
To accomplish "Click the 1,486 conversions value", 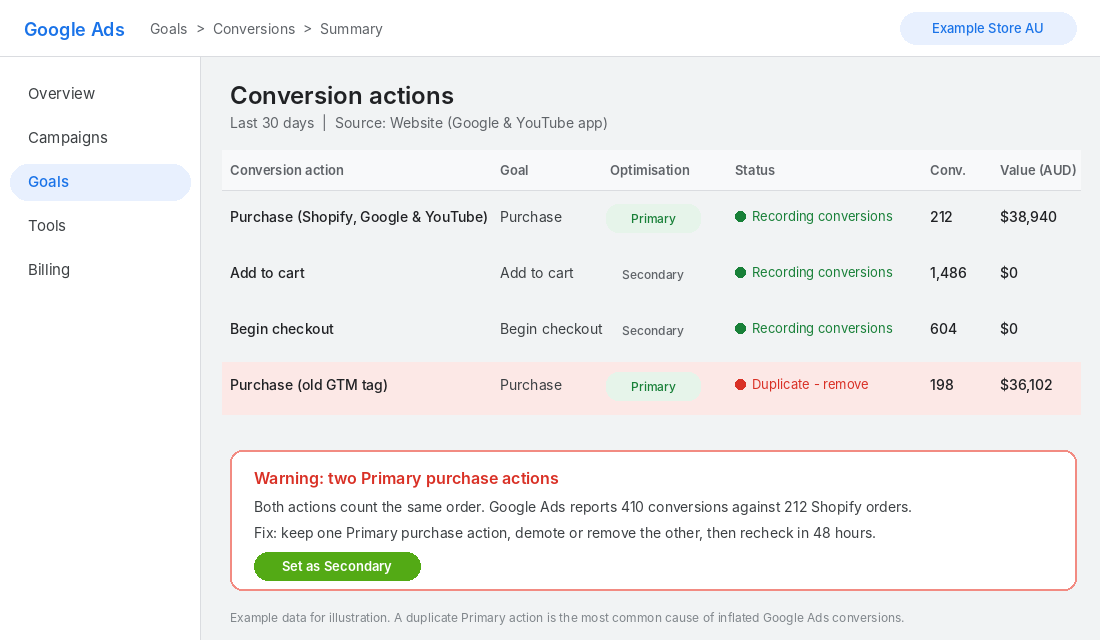I will [x=948, y=273].
